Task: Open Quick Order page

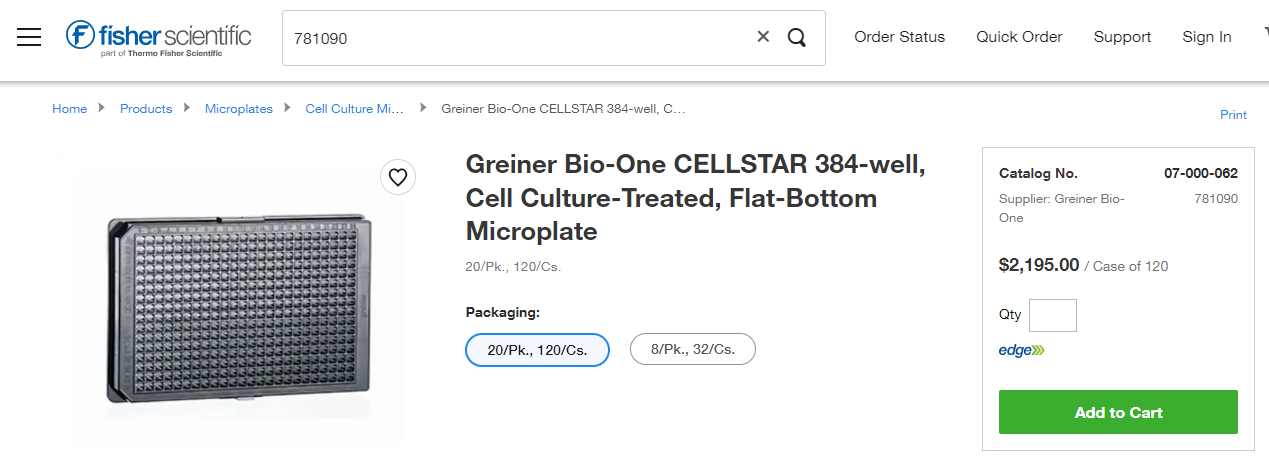Action: [x=1019, y=37]
